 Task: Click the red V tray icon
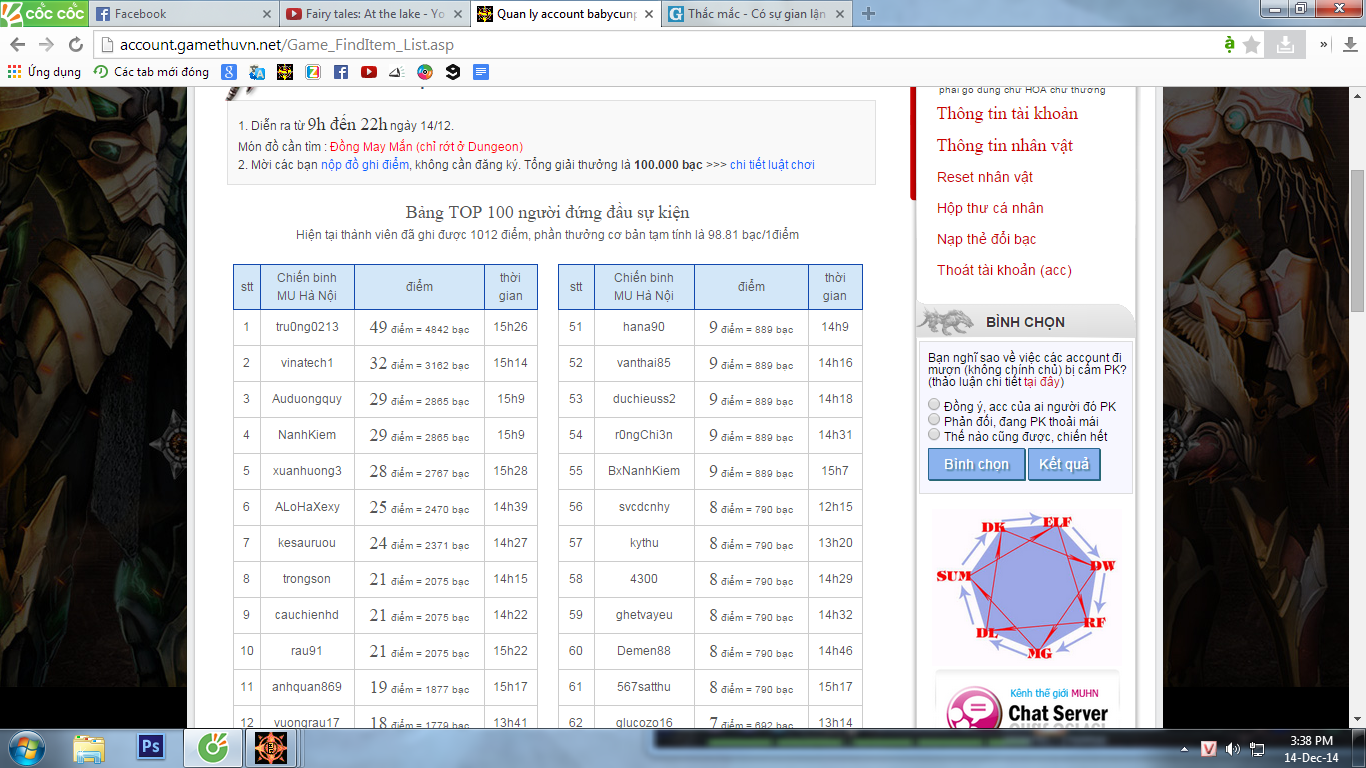[x=1208, y=748]
